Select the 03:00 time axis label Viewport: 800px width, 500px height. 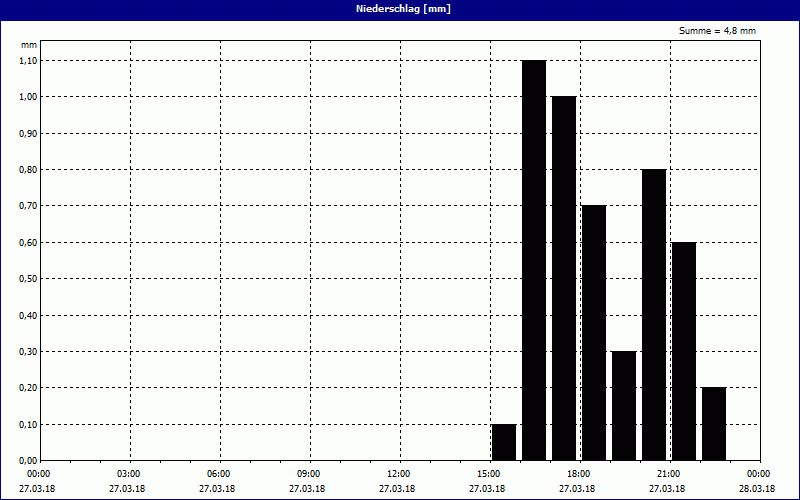coord(128,473)
